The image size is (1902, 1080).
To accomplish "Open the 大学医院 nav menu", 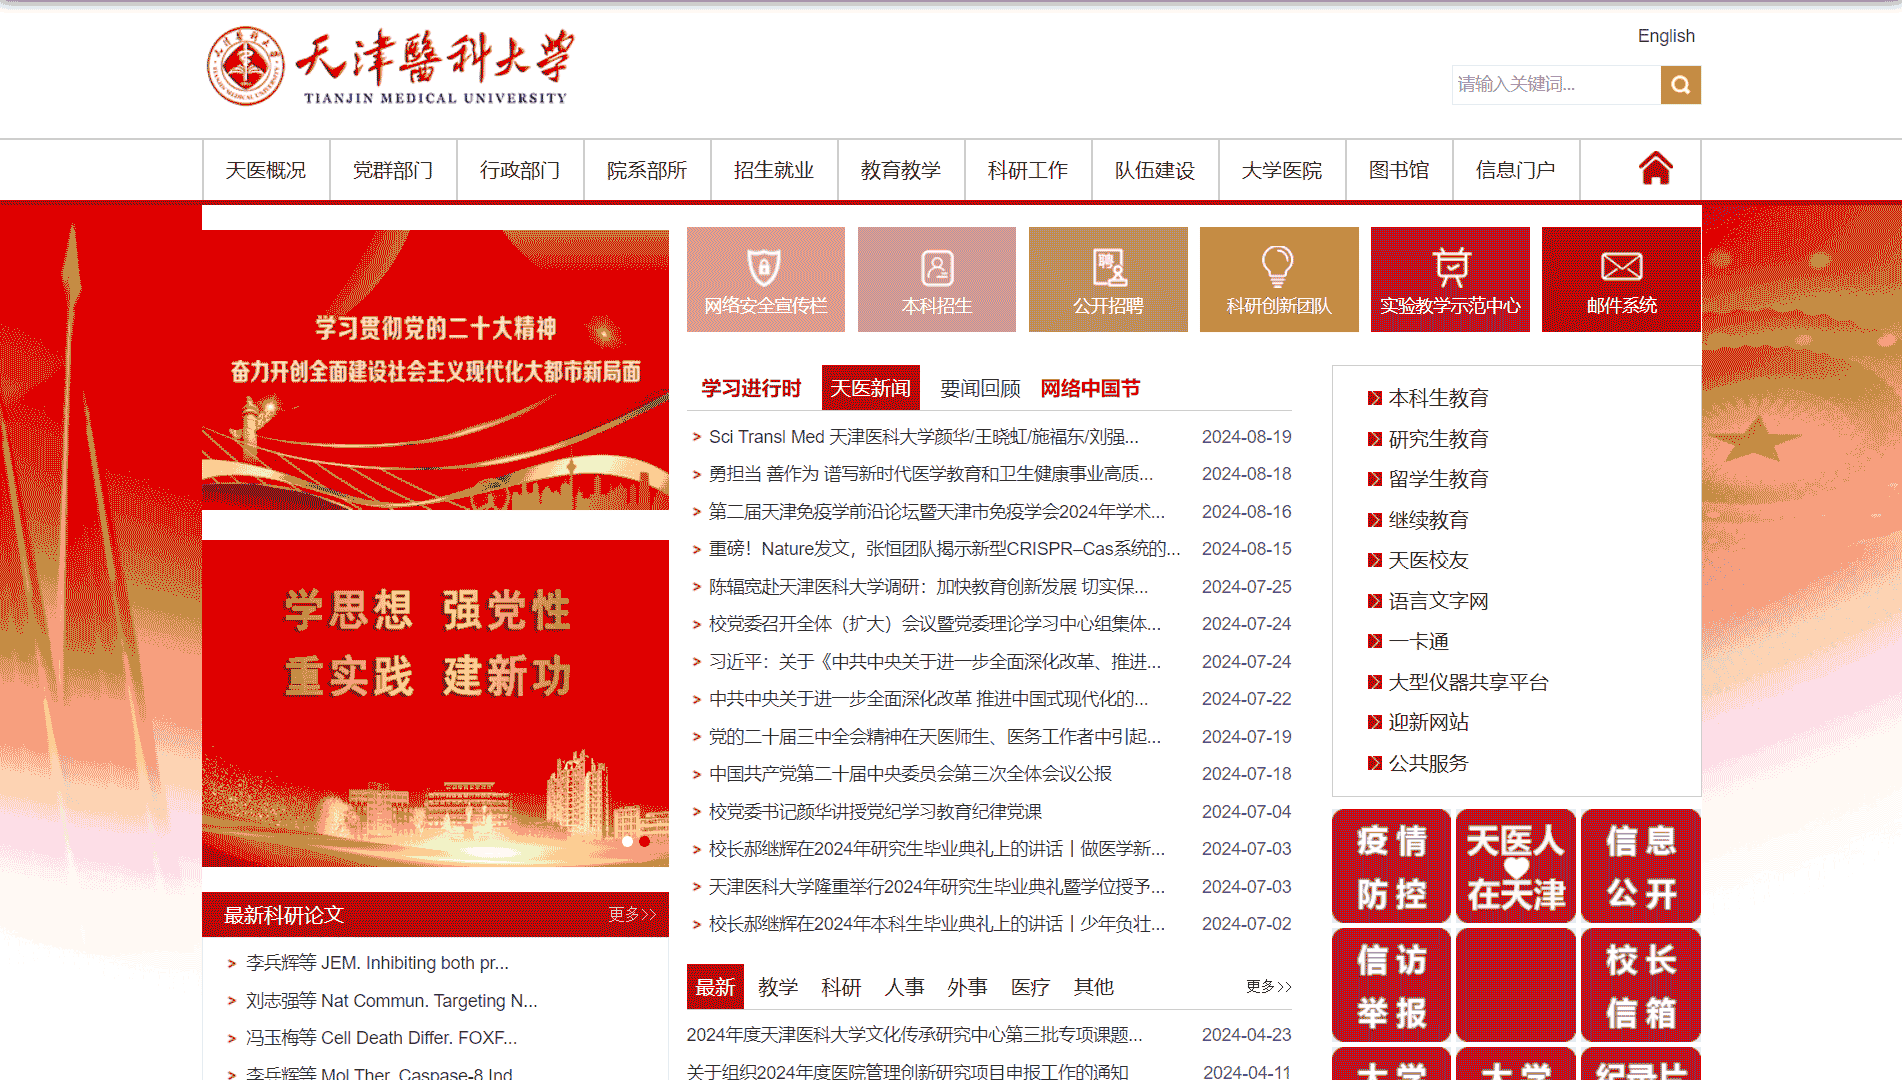I will pos(1282,170).
